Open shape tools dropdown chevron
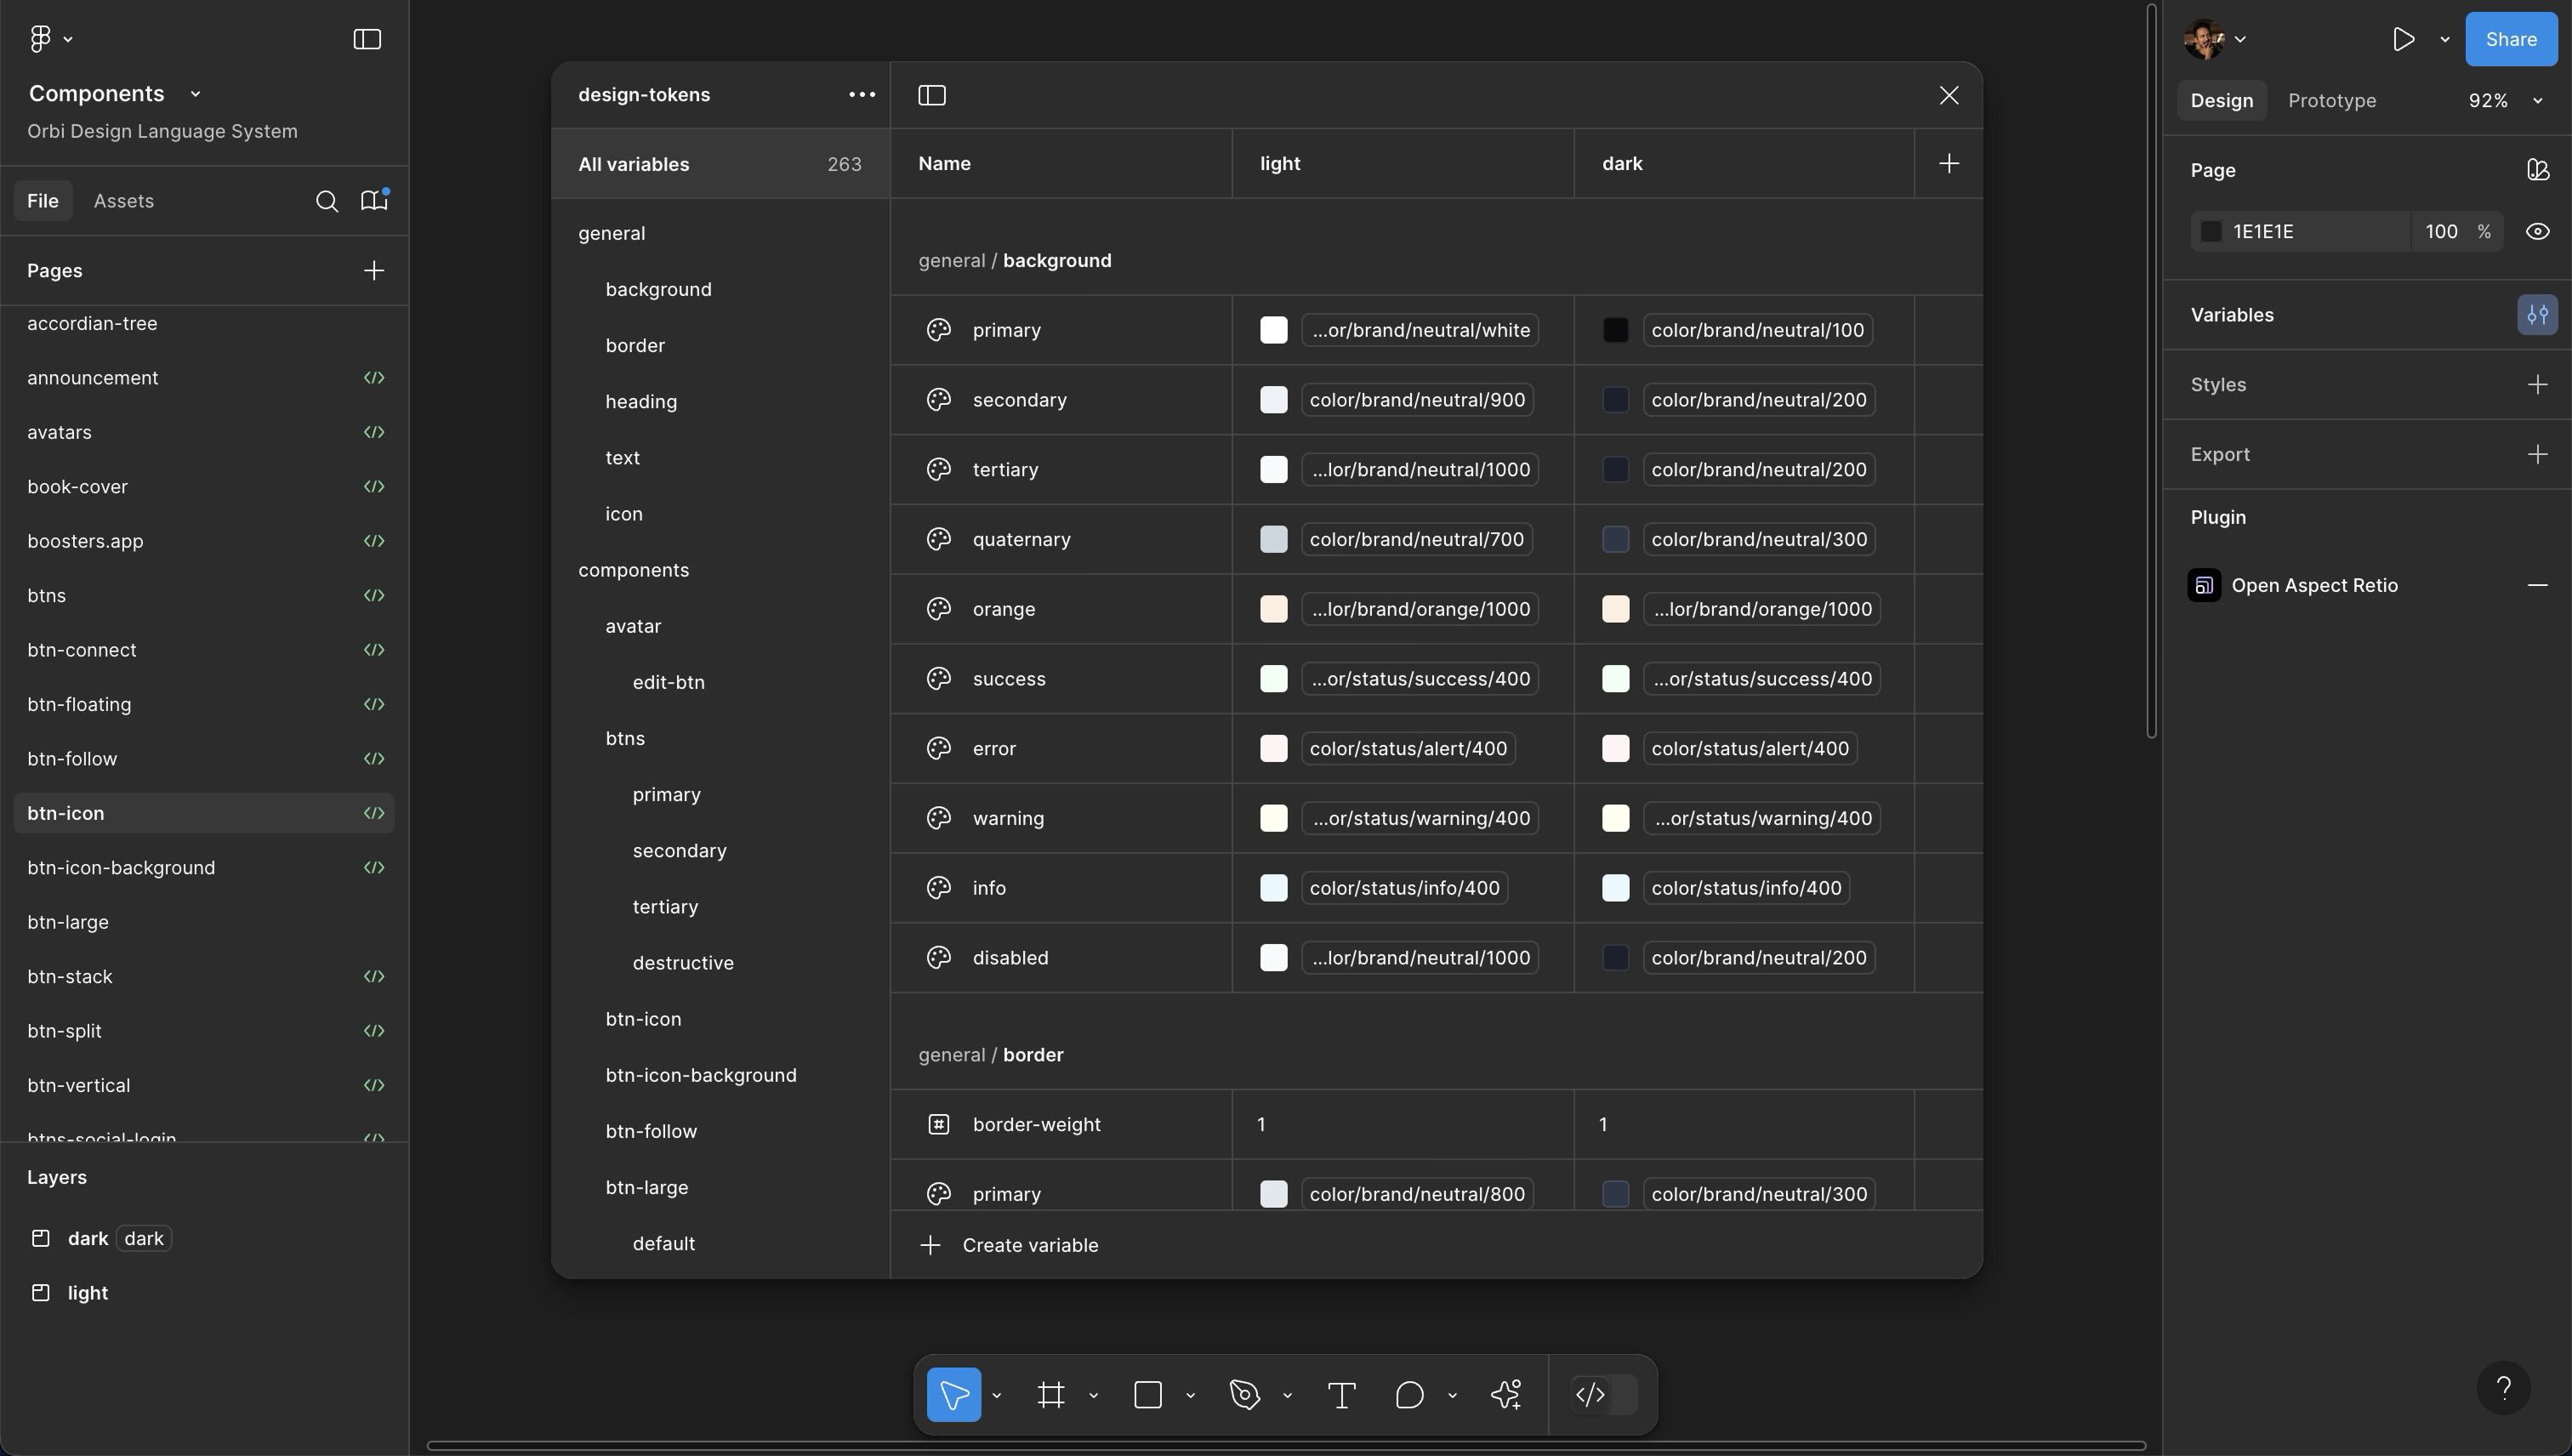2572x1456 pixels. tap(1190, 1396)
